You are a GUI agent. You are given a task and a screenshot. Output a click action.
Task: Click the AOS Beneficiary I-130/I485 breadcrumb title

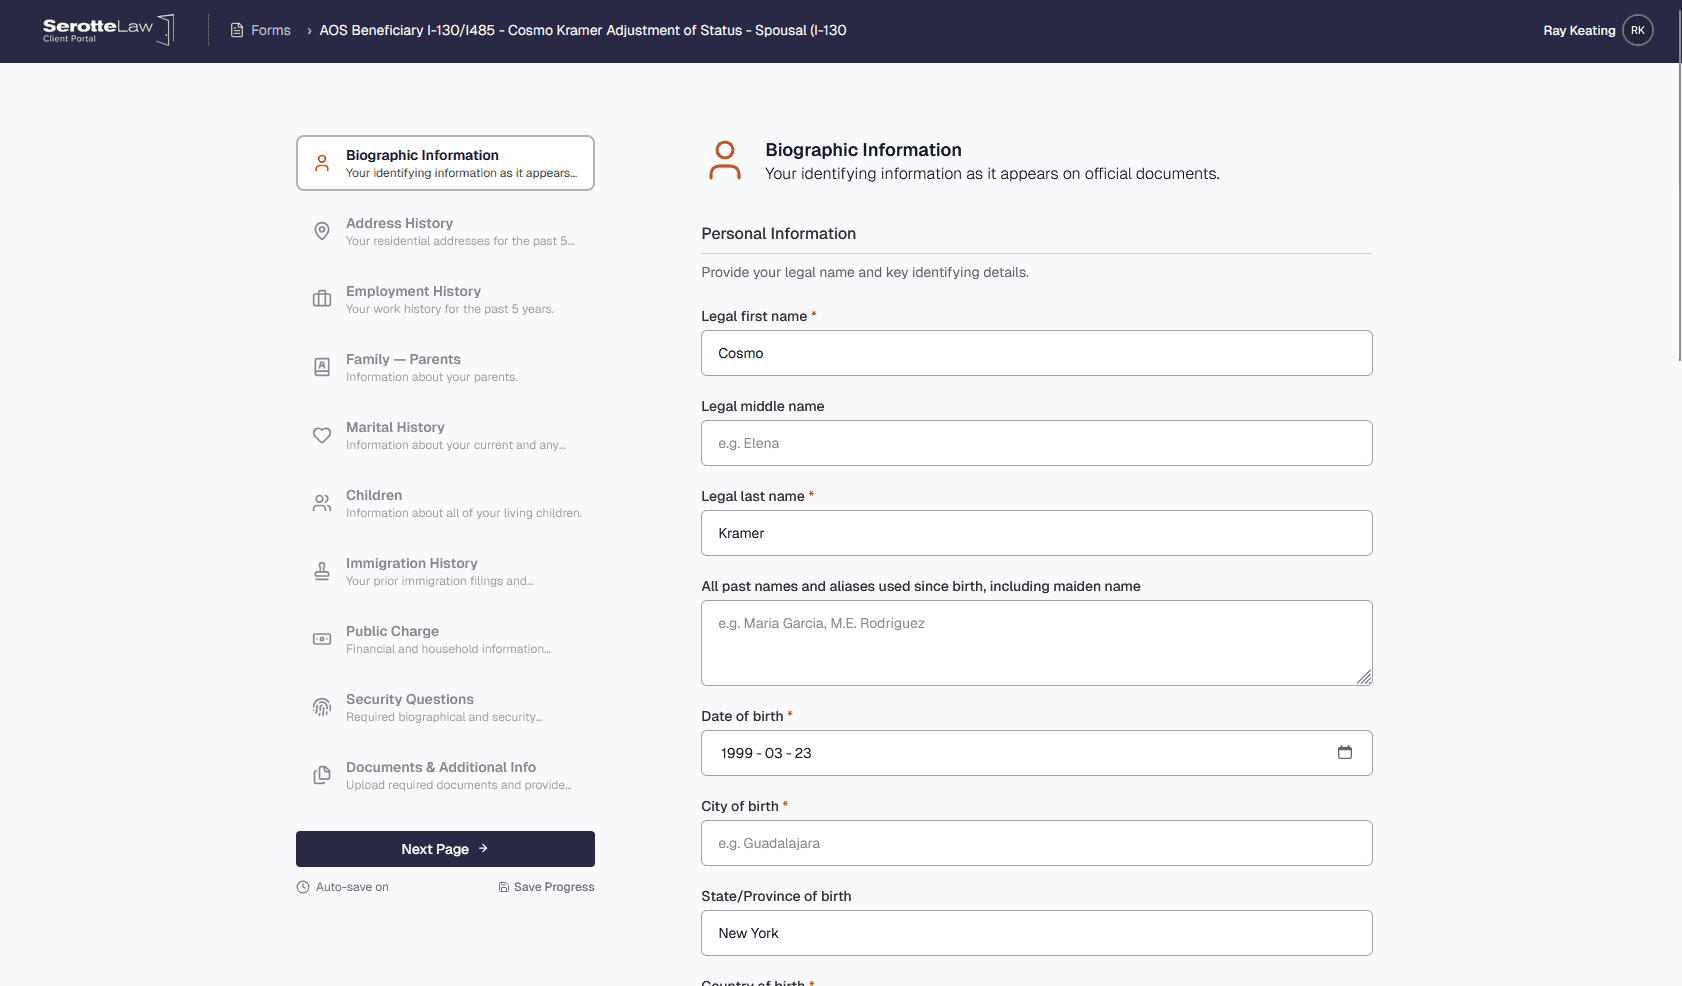pos(583,30)
